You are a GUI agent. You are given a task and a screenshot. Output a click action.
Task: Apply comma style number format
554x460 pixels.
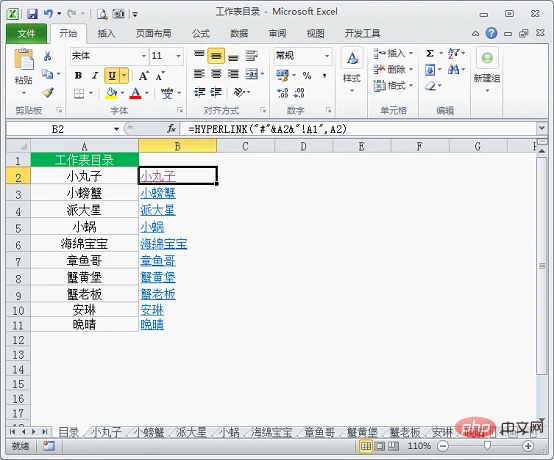pos(324,75)
